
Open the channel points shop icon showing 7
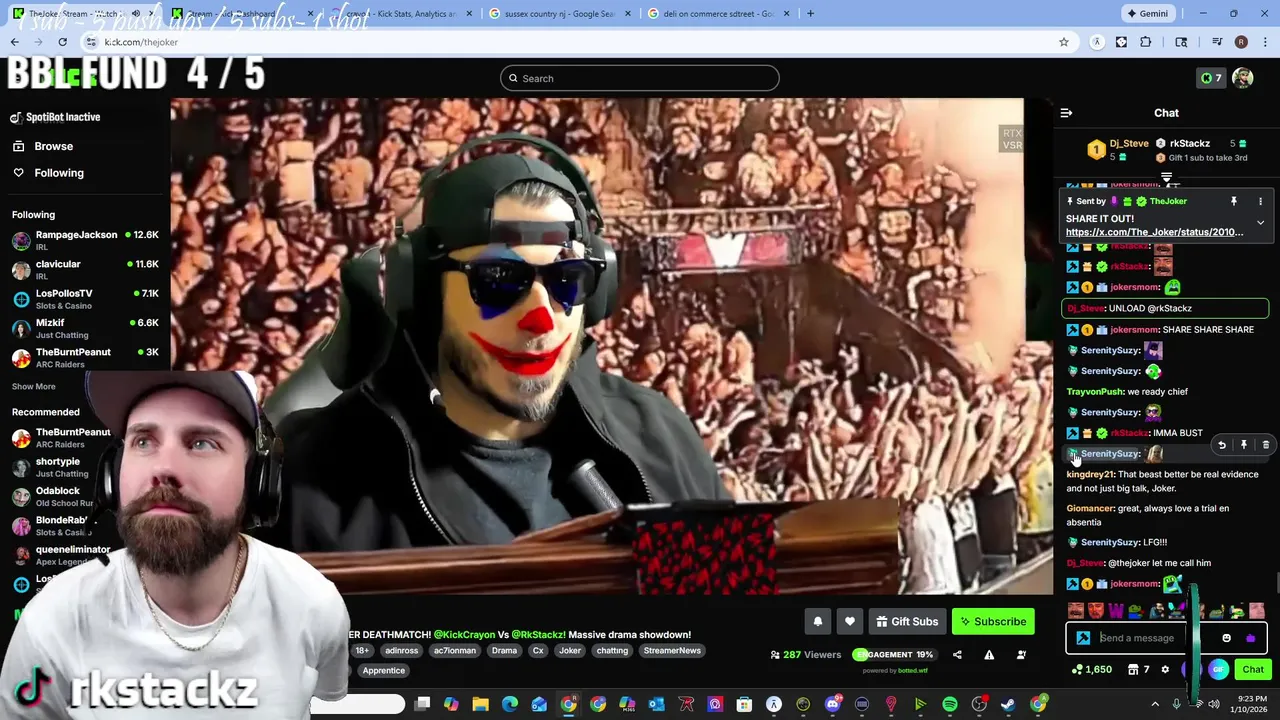pyautogui.click(x=1139, y=670)
